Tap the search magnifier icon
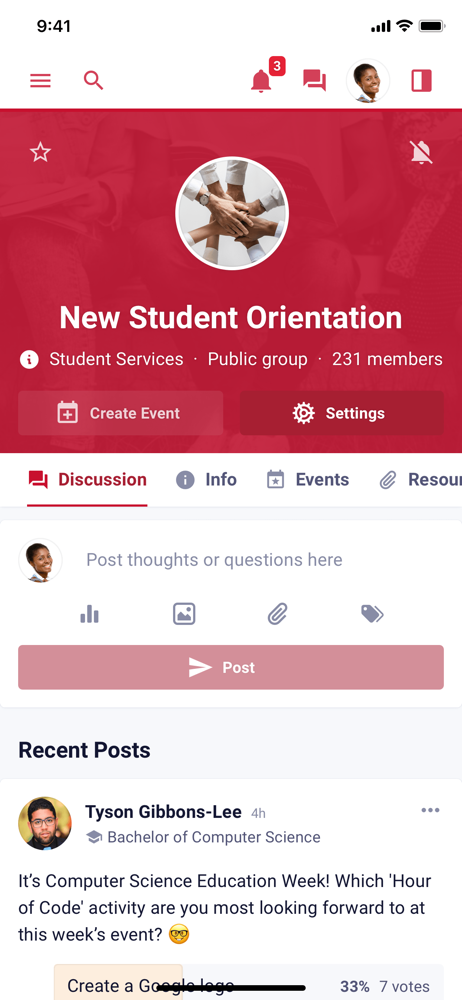462x1000 pixels. click(93, 80)
